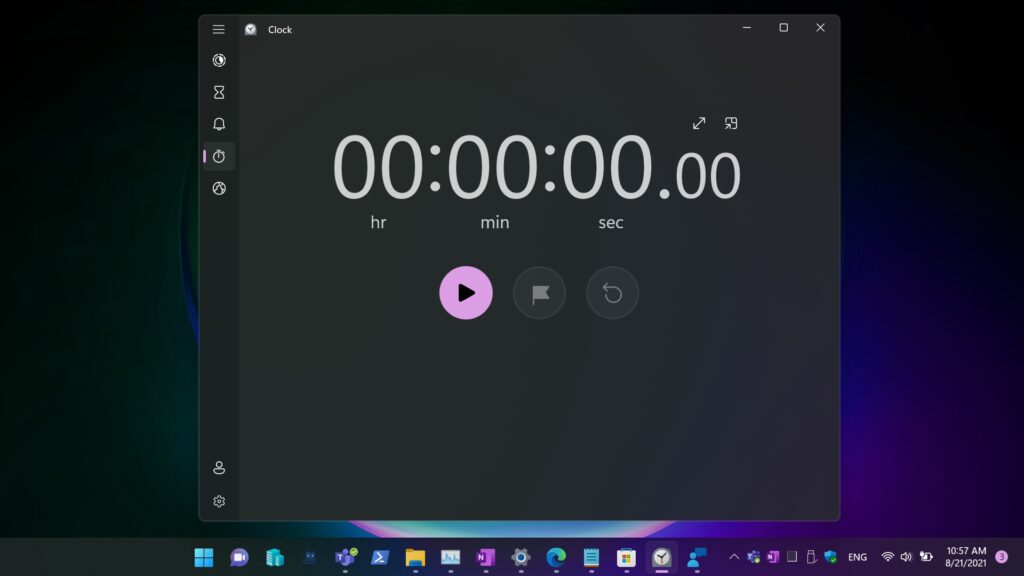Viewport: 1024px width, 576px height.
Task: Go to the Alarm page
Action: [219, 124]
